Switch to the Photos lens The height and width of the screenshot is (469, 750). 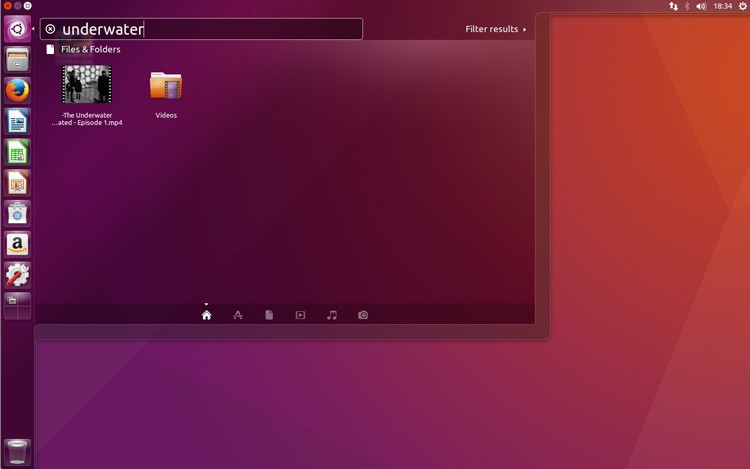click(363, 315)
